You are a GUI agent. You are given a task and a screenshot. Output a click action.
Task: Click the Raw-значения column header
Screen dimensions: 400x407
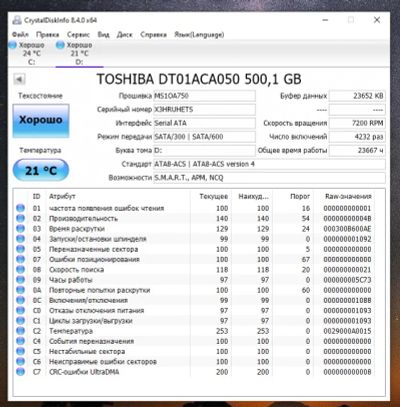point(348,196)
